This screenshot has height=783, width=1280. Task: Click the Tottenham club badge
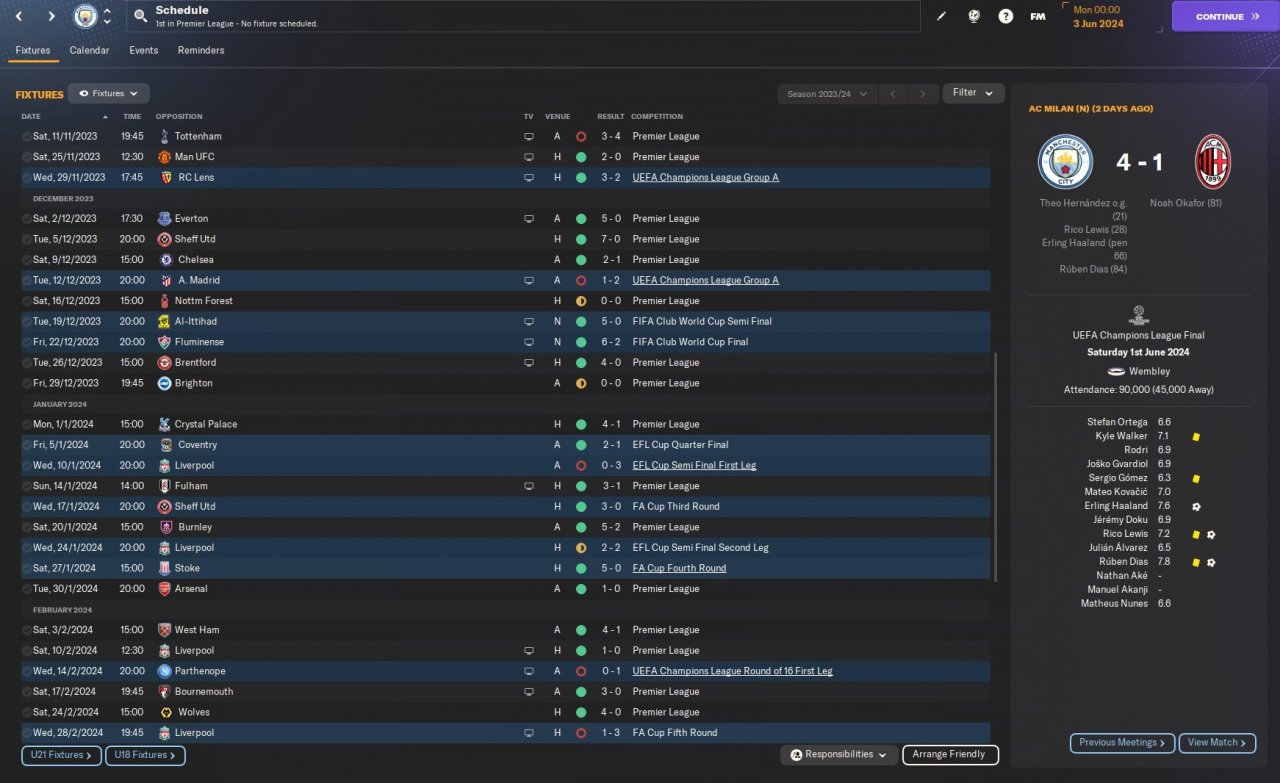164,136
